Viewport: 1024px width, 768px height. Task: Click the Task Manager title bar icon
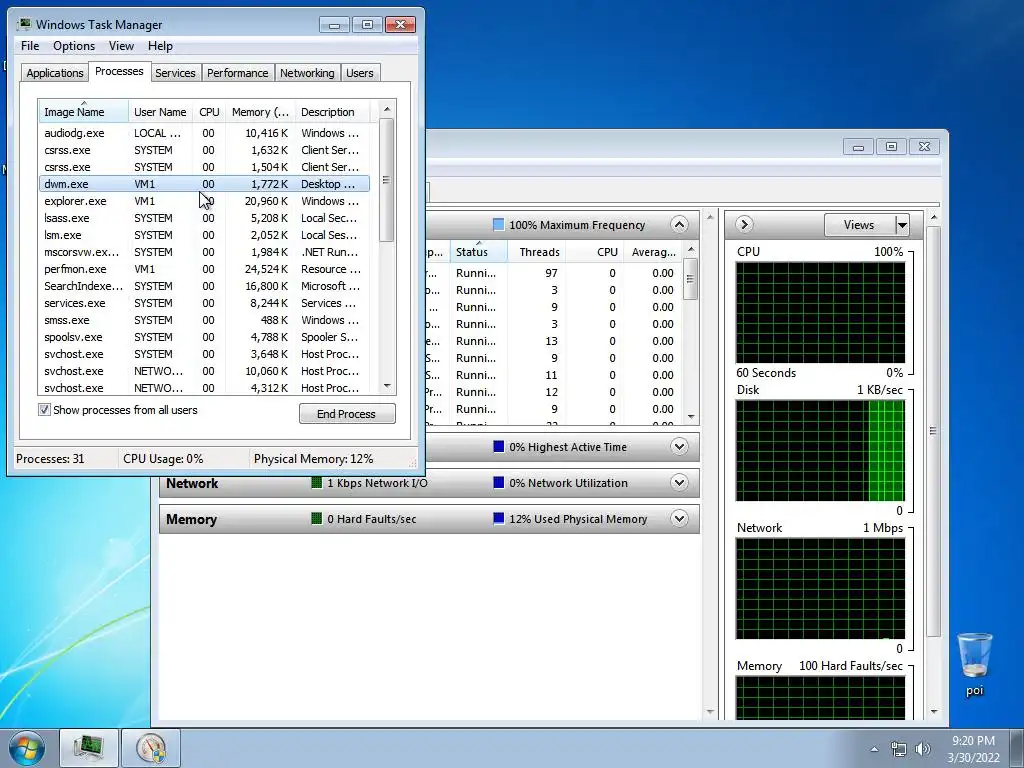(24, 24)
